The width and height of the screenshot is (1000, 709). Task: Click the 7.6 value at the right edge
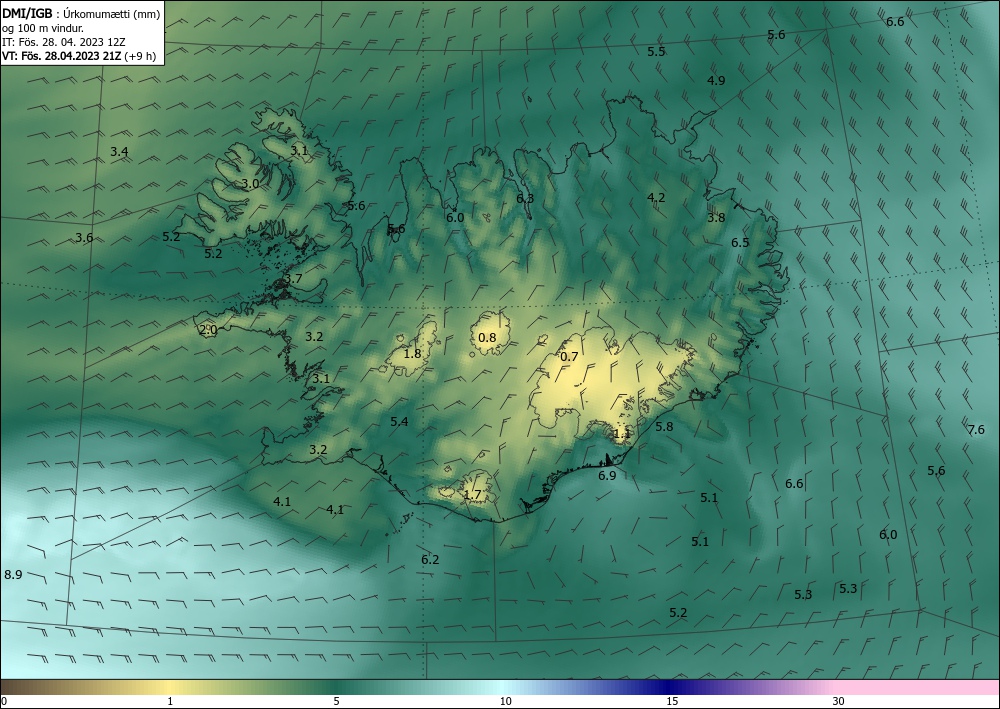[x=976, y=430]
